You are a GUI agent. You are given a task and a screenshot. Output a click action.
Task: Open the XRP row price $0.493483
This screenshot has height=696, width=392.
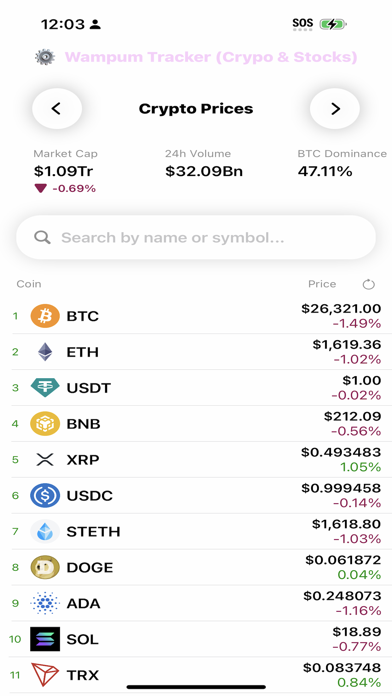click(341, 452)
